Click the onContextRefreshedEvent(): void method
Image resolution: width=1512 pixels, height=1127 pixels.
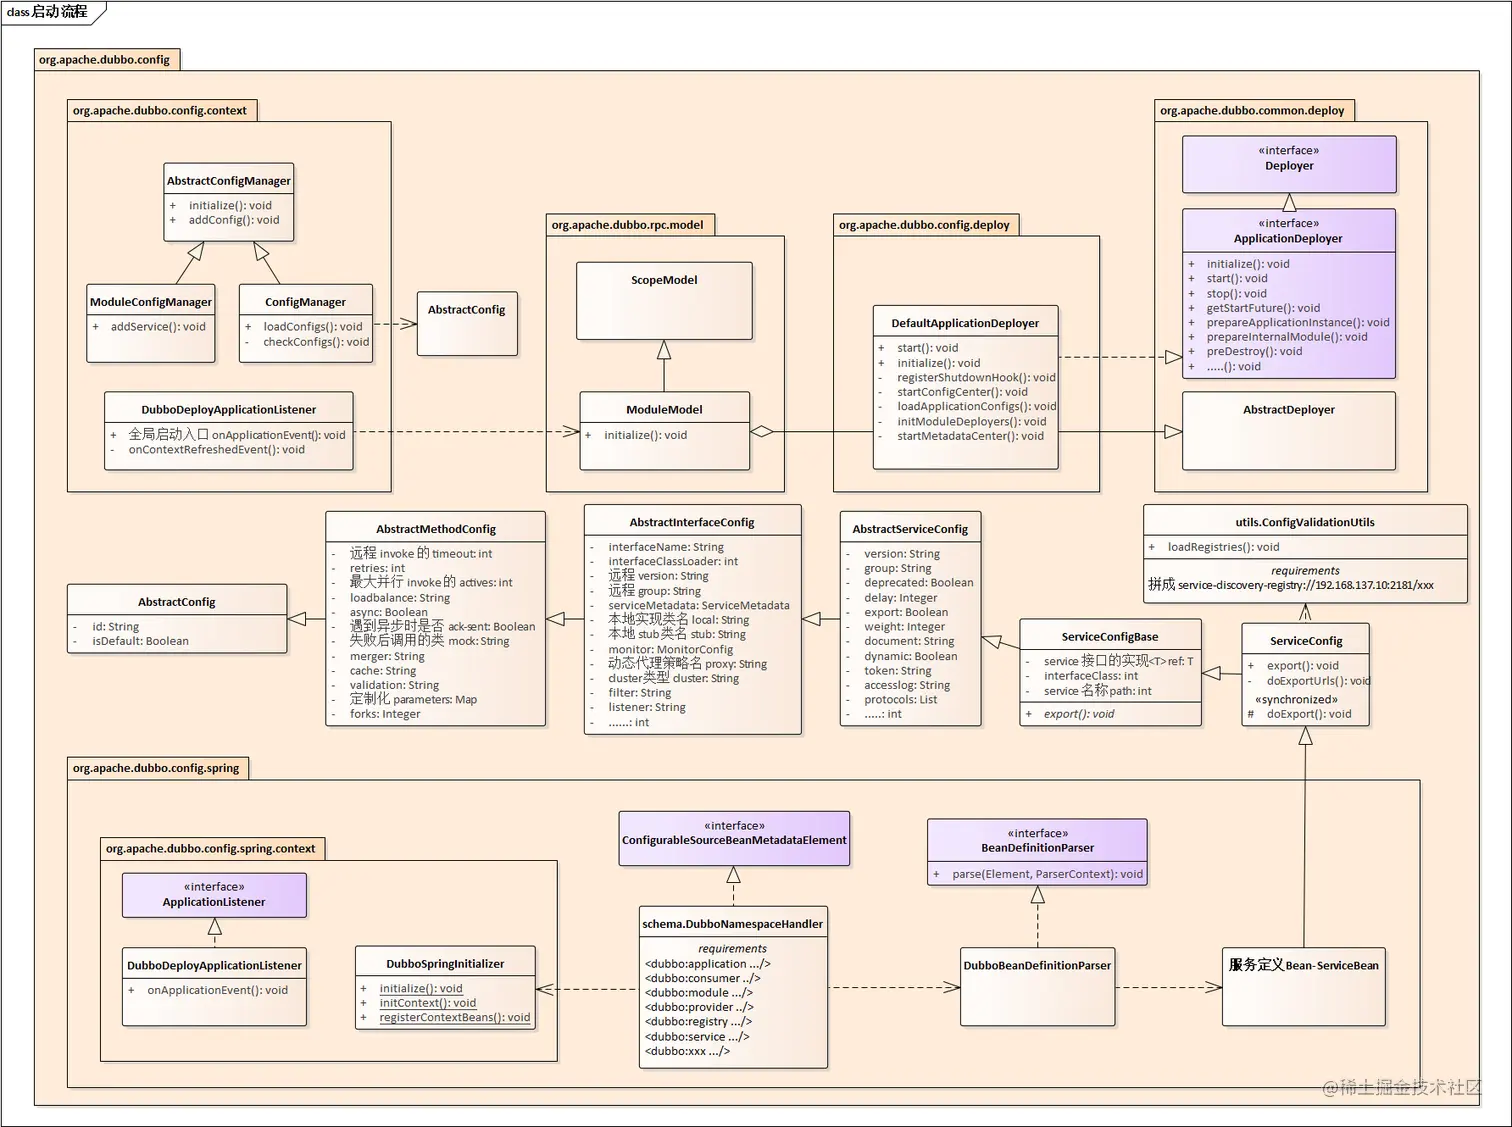pos(216,450)
